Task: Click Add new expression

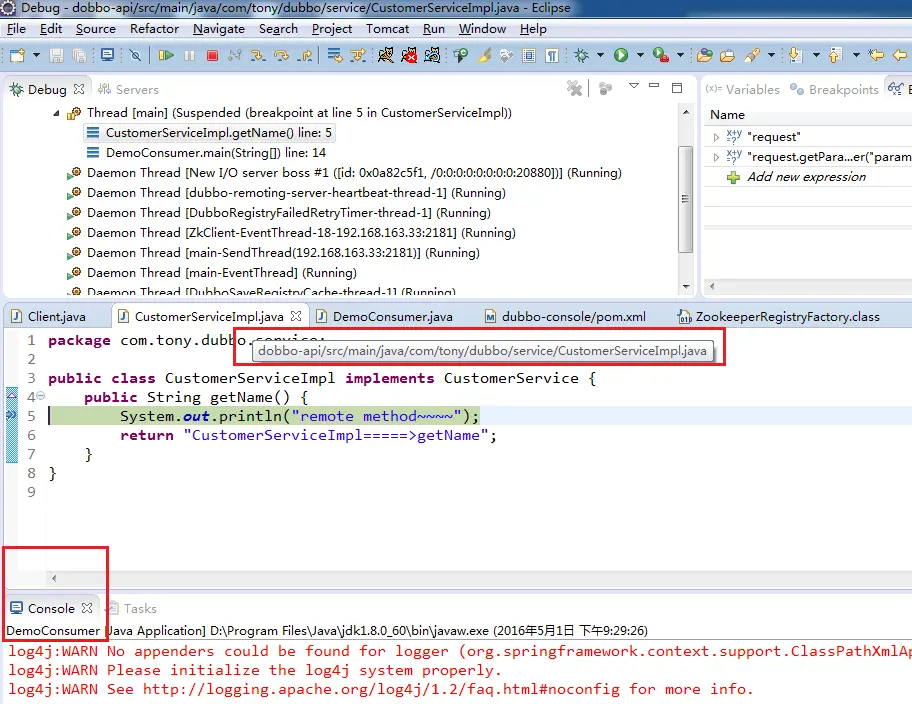Action: tap(806, 177)
